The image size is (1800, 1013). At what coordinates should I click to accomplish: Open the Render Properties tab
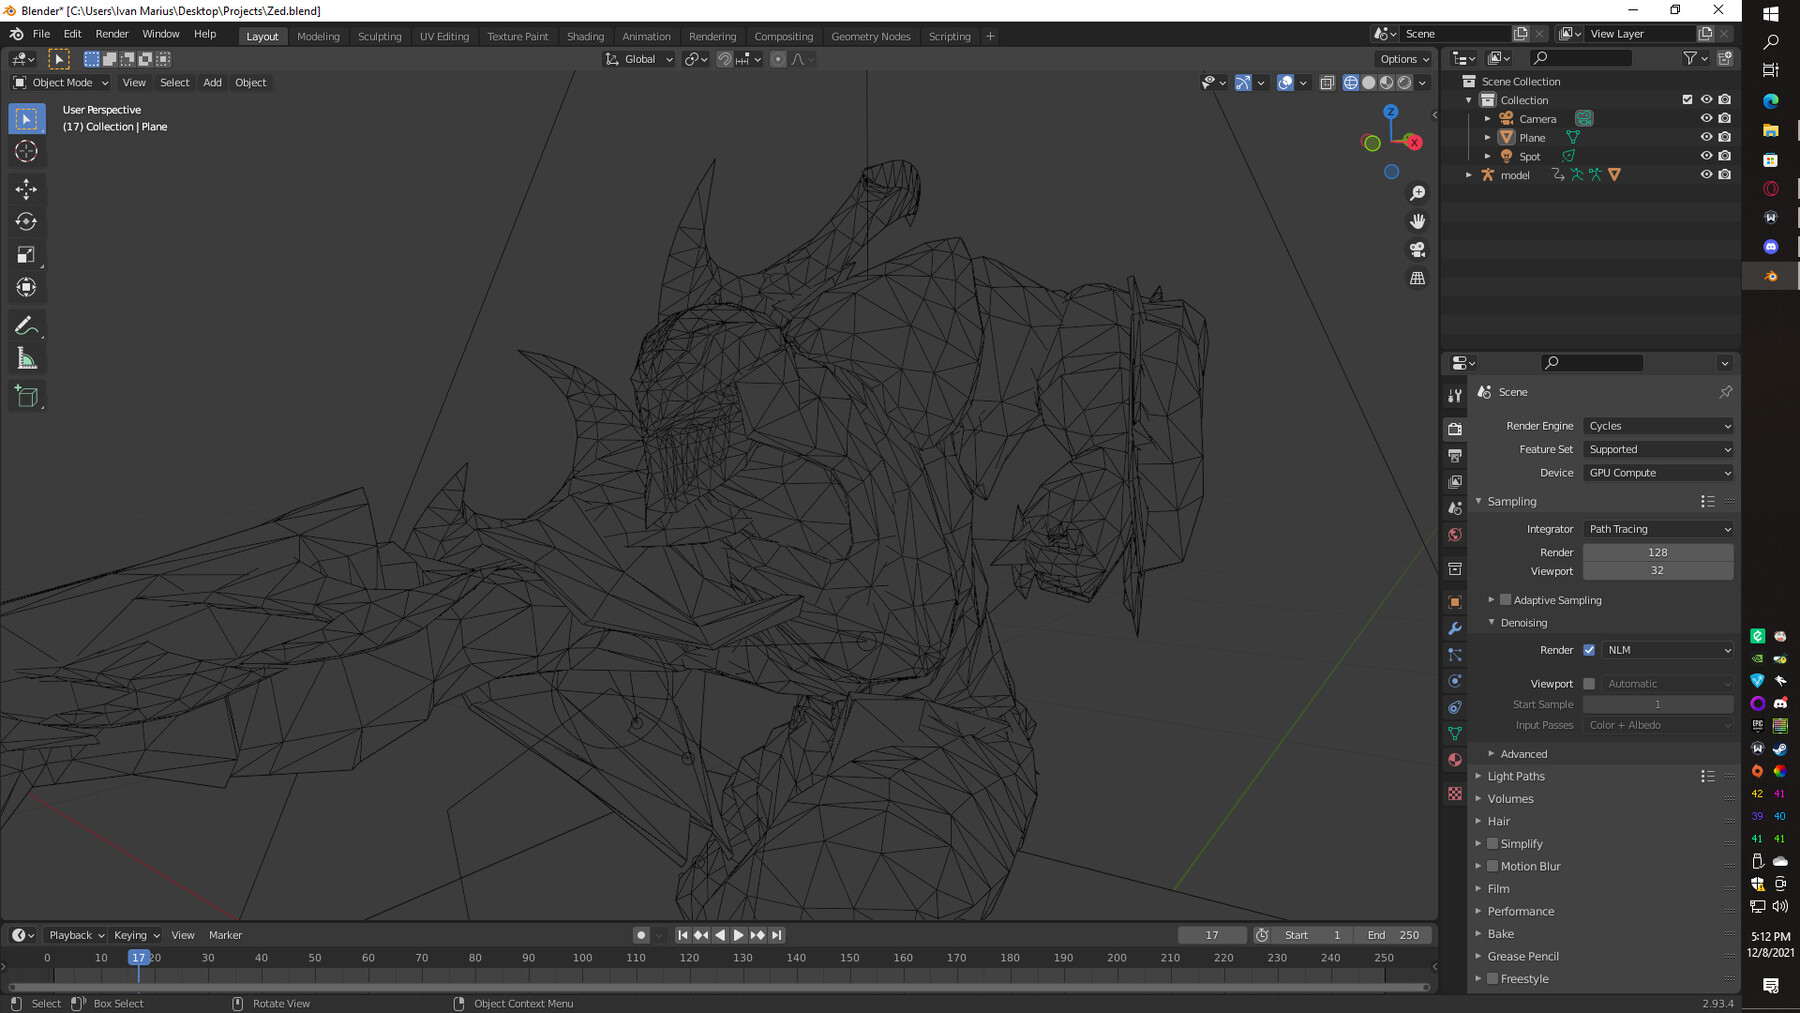point(1454,428)
